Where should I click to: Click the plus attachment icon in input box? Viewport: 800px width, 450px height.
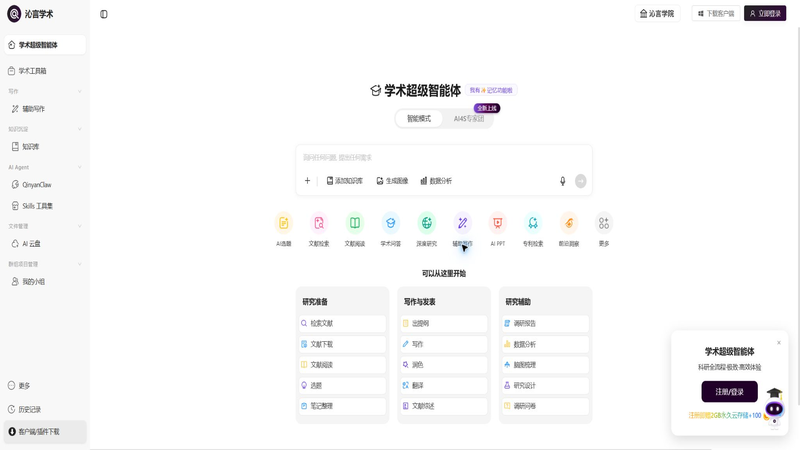pyautogui.click(x=307, y=181)
